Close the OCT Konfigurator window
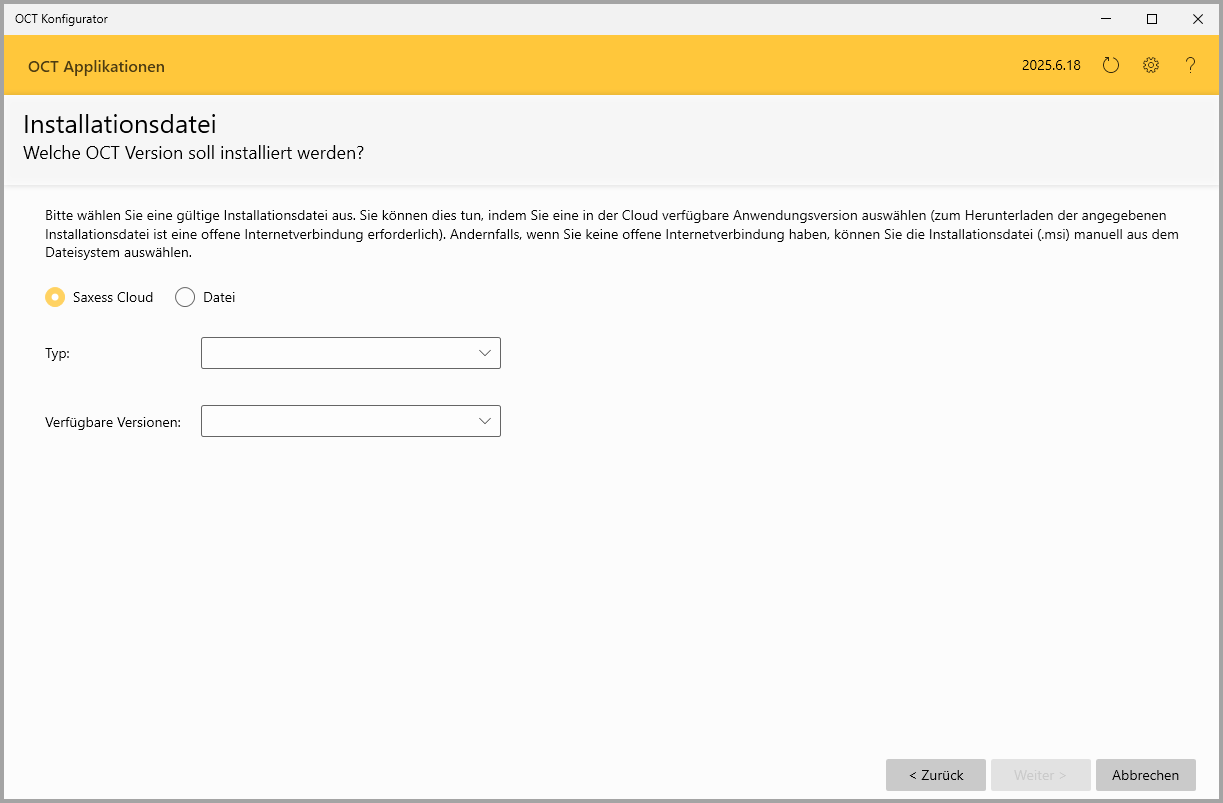Viewport: 1223px width, 803px height. point(1197,19)
